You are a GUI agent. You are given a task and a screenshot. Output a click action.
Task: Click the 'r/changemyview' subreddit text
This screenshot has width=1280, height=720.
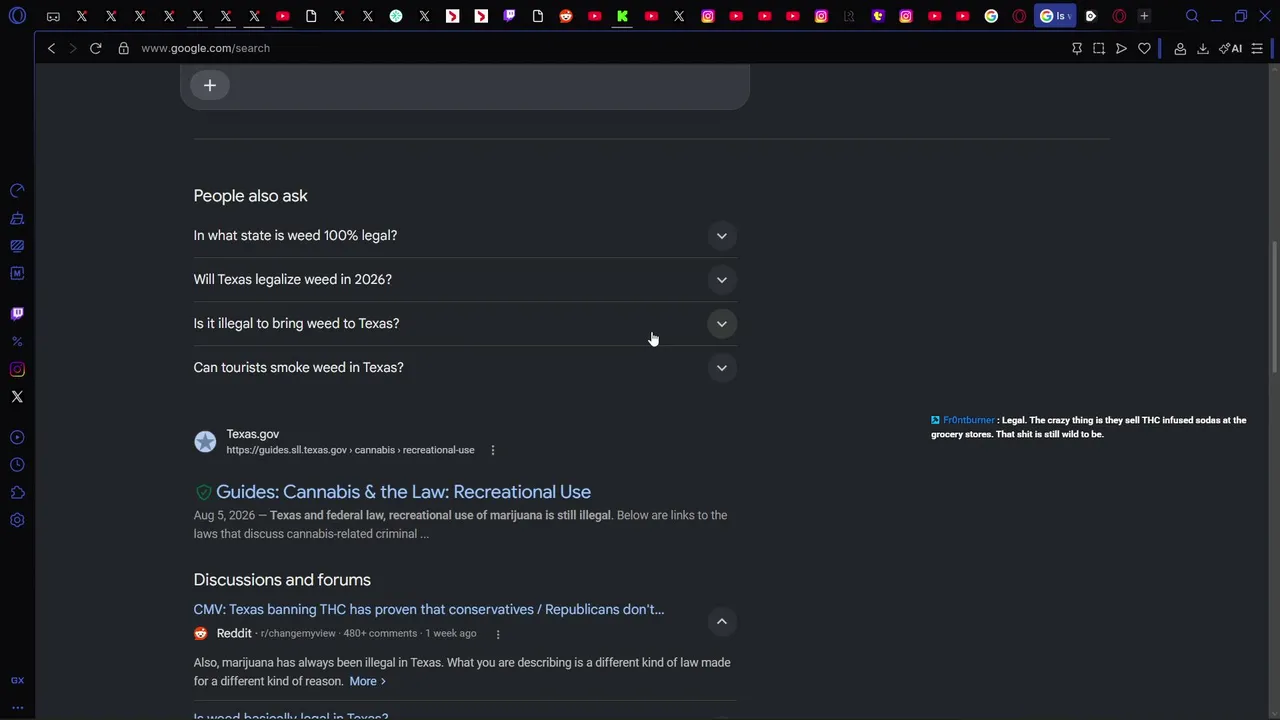pyautogui.click(x=298, y=633)
